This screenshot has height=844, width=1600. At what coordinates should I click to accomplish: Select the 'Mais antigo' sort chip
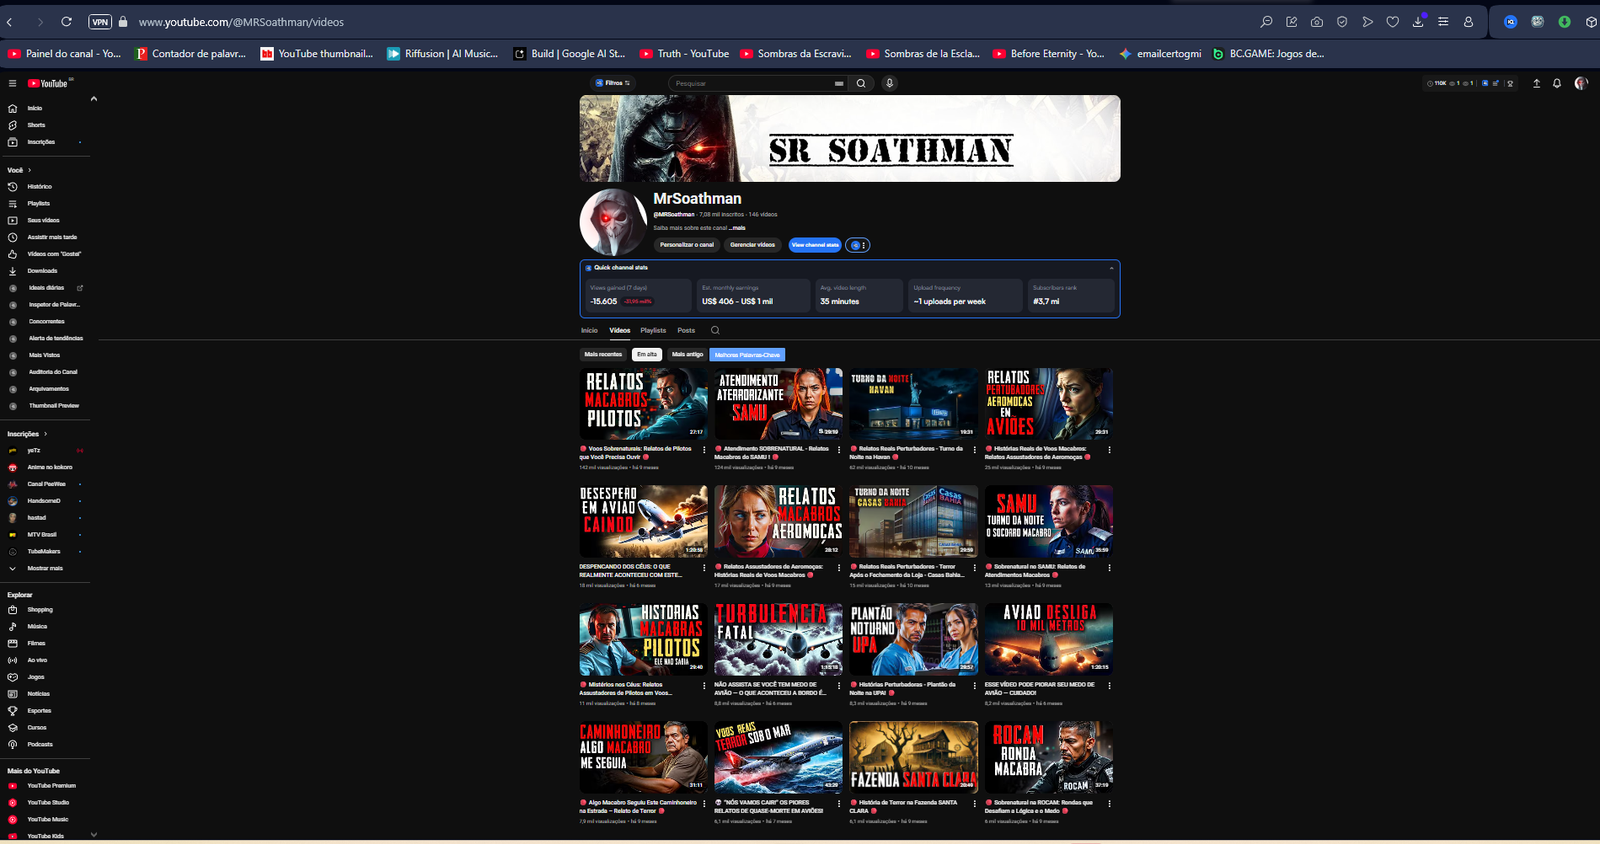(x=687, y=354)
